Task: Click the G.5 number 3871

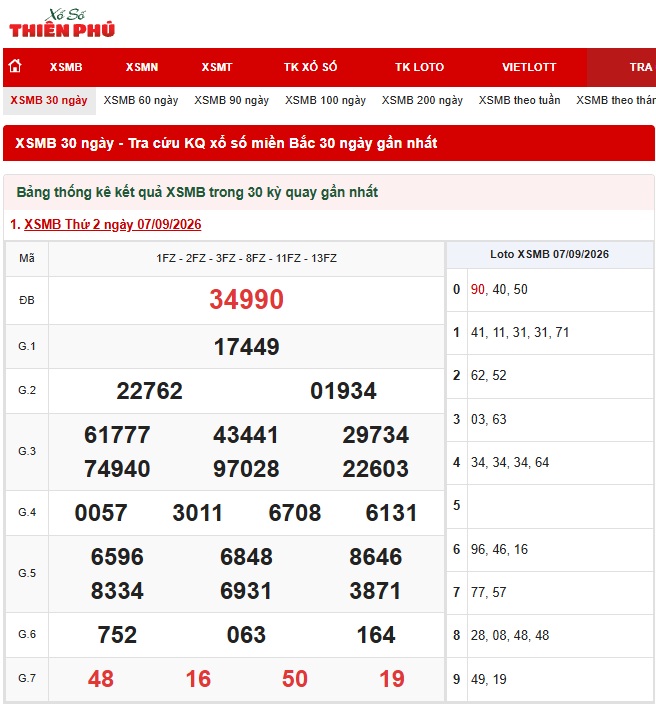Action: coord(375,591)
